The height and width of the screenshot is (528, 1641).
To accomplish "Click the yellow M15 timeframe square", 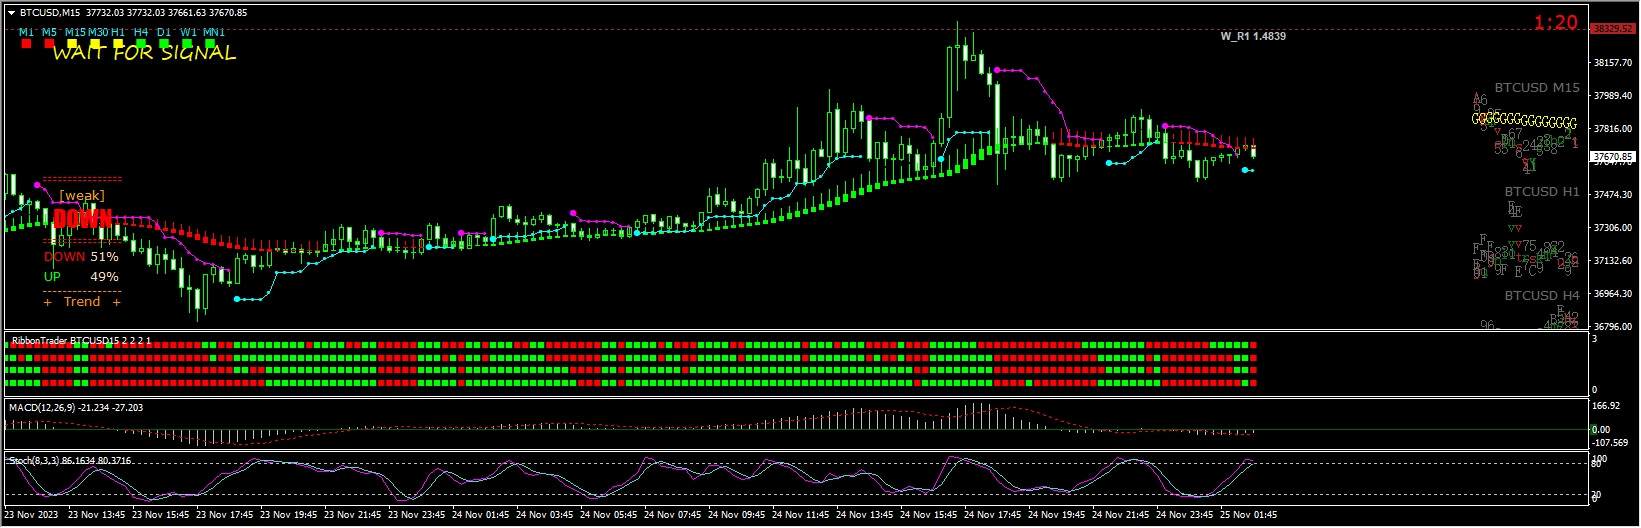I will [72, 44].
